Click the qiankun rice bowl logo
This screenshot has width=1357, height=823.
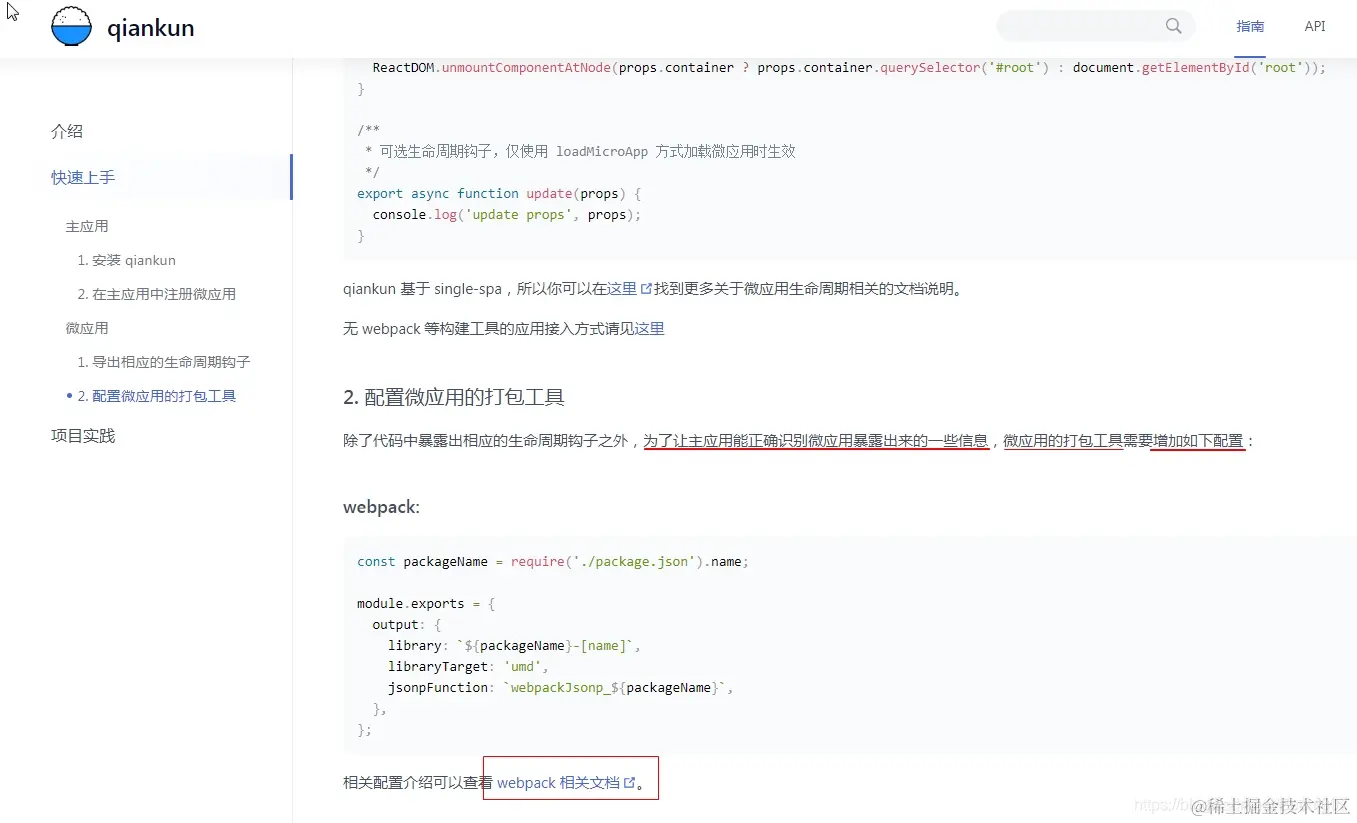[x=71, y=26]
